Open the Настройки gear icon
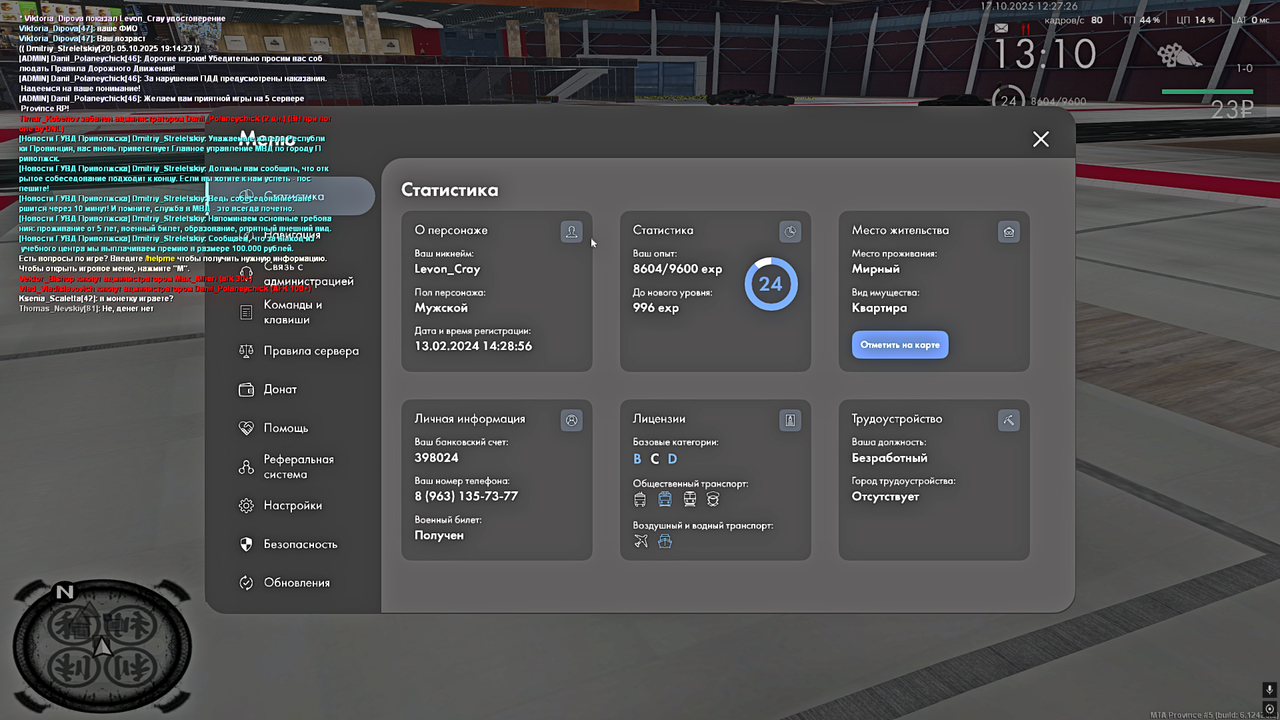Viewport: 1280px width, 720px height. [x=246, y=506]
